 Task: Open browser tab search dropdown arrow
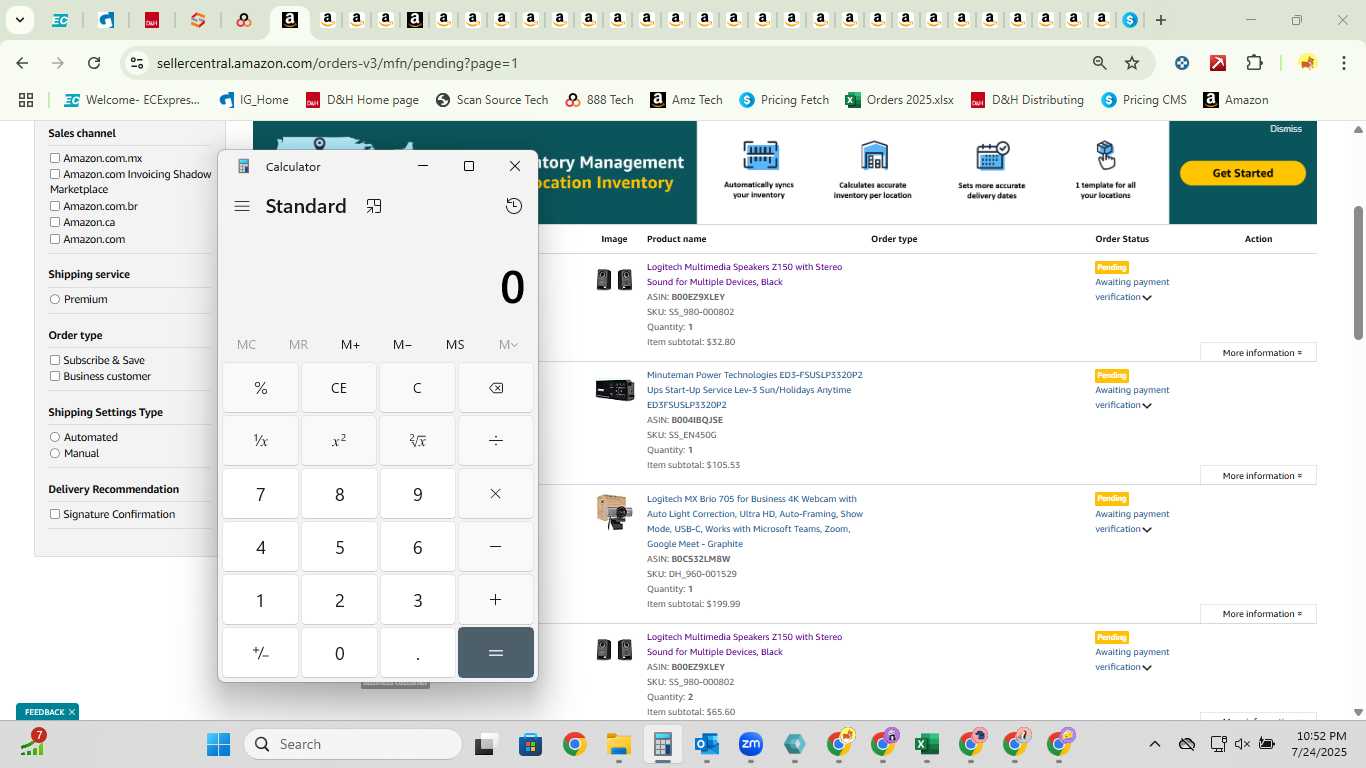[19, 20]
